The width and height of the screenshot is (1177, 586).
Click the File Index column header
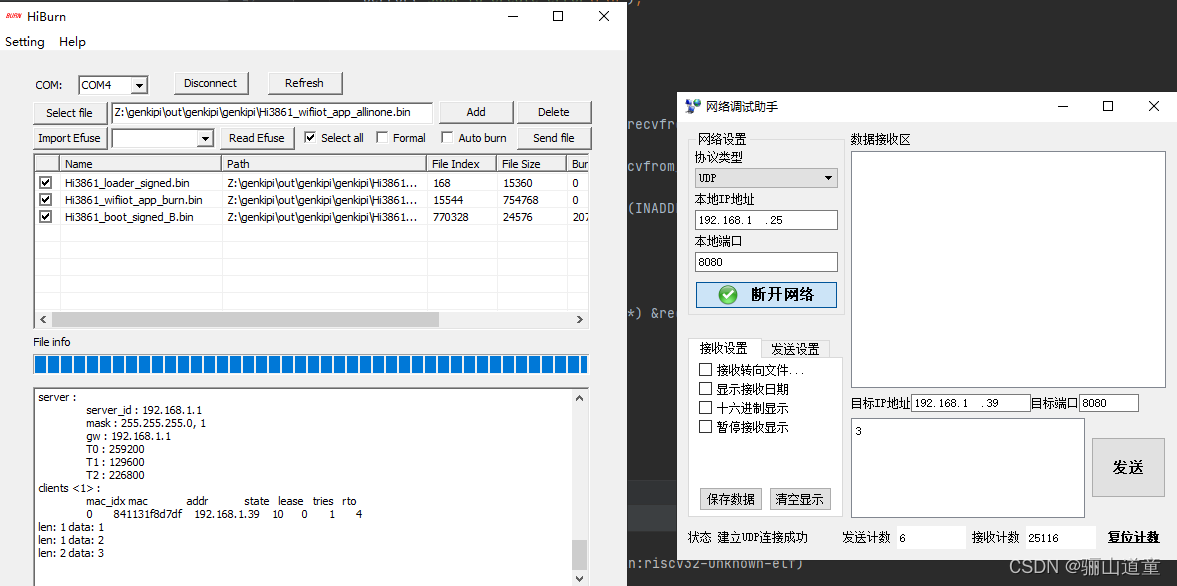tap(462, 164)
